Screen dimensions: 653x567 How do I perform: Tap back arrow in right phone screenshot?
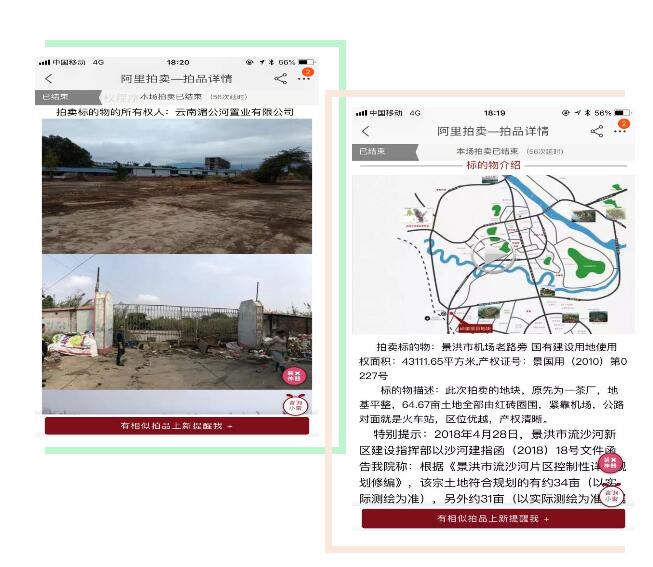click(366, 131)
